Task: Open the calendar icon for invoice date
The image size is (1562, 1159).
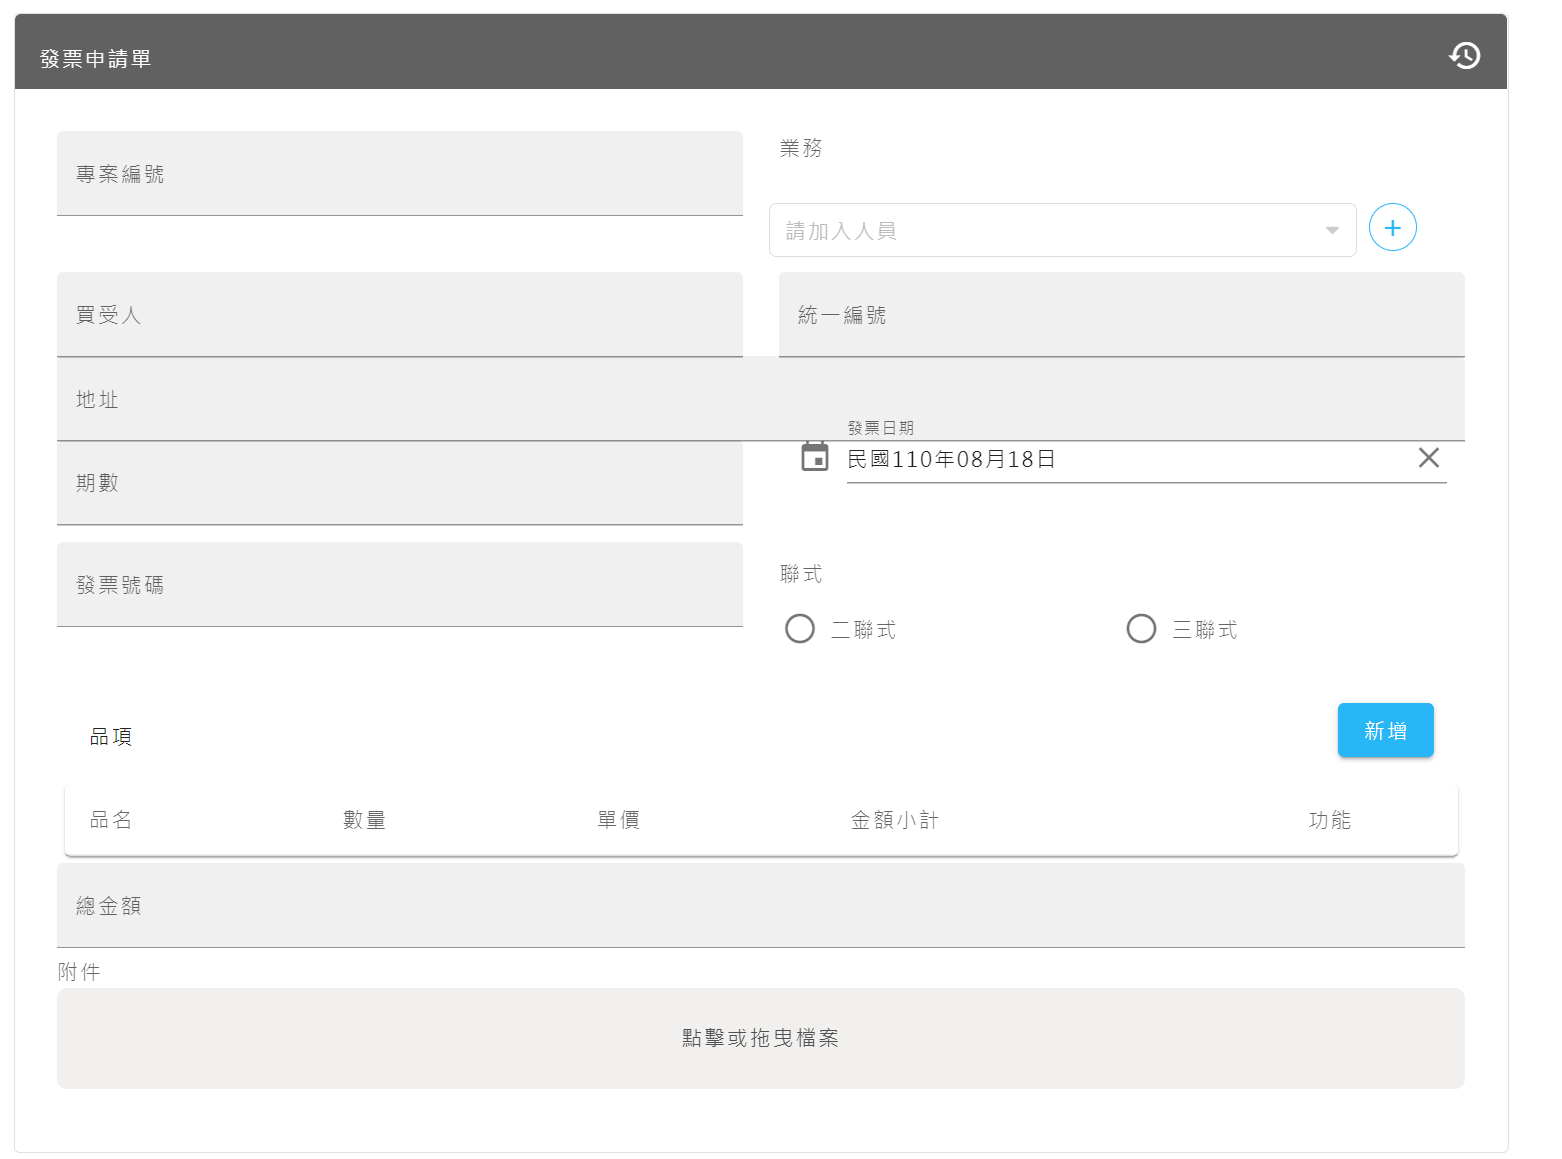Action: point(815,457)
